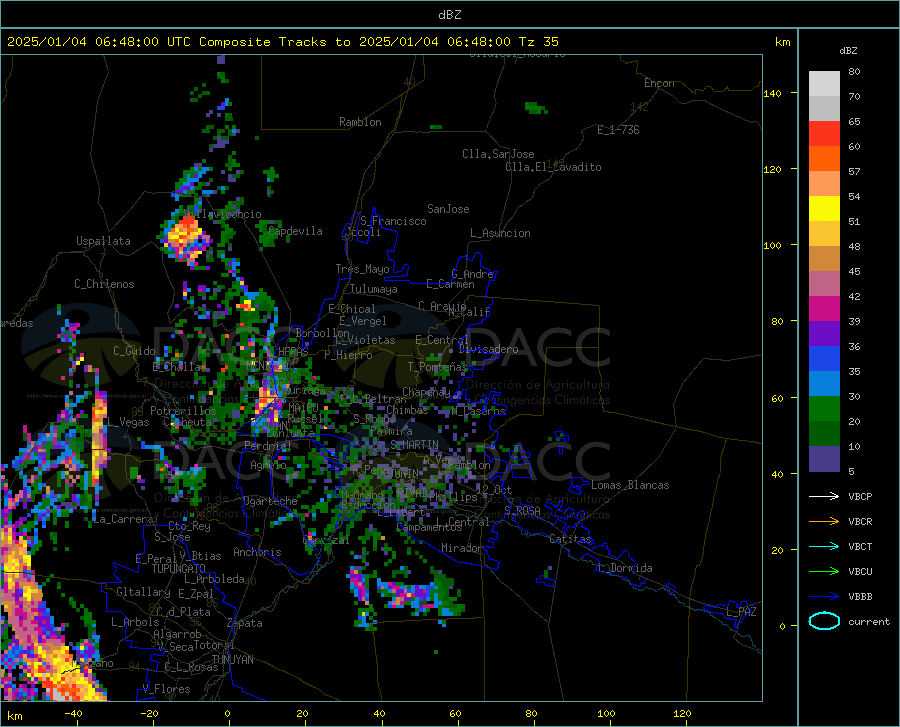
Task: Select the yellow 51 dBZ color swatch
Action: coord(824,209)
